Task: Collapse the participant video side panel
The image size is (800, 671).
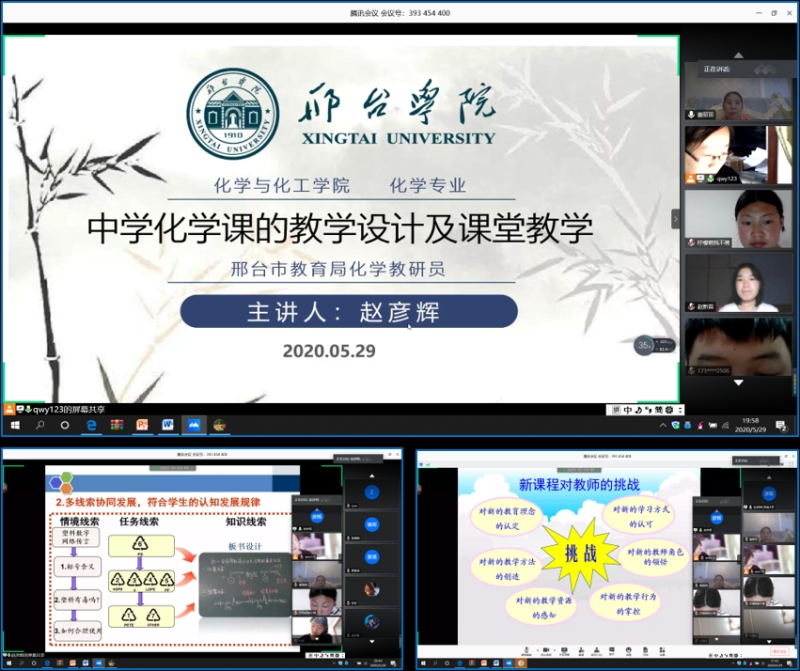Action: 675,218
